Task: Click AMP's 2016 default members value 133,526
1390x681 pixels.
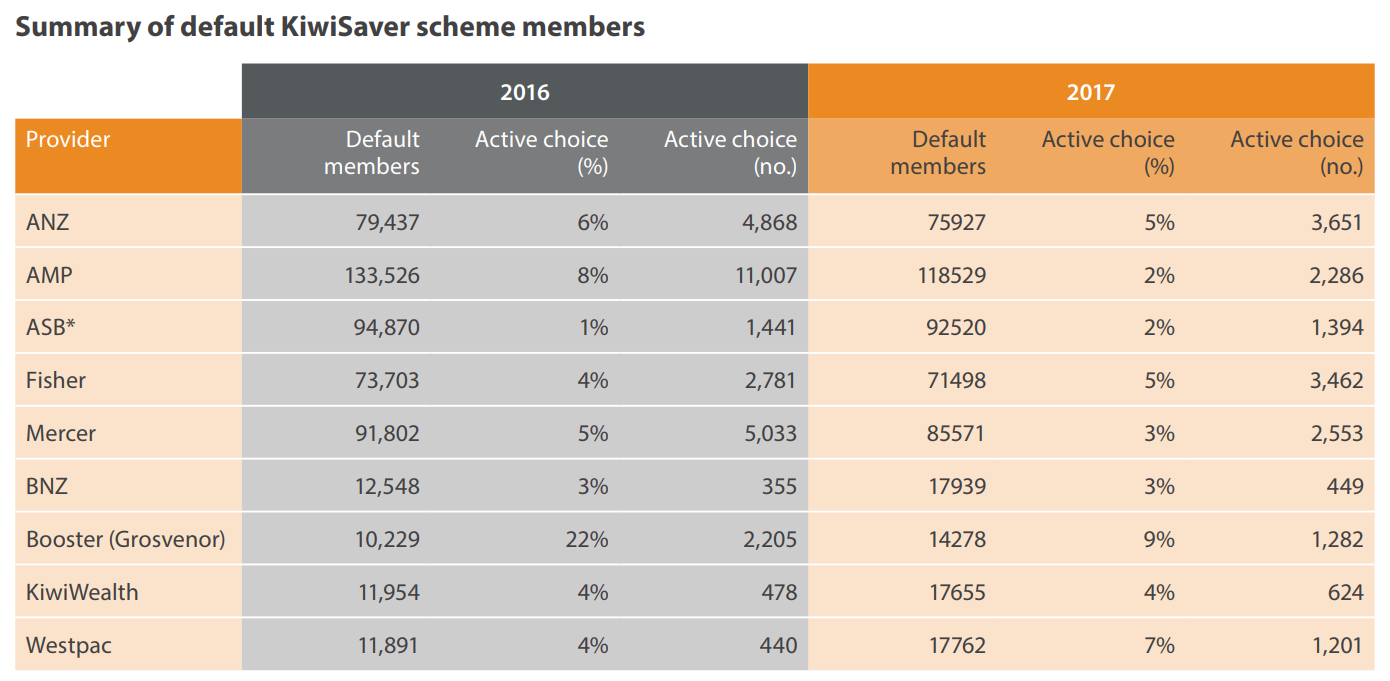Action: click(x=378, y=274)
